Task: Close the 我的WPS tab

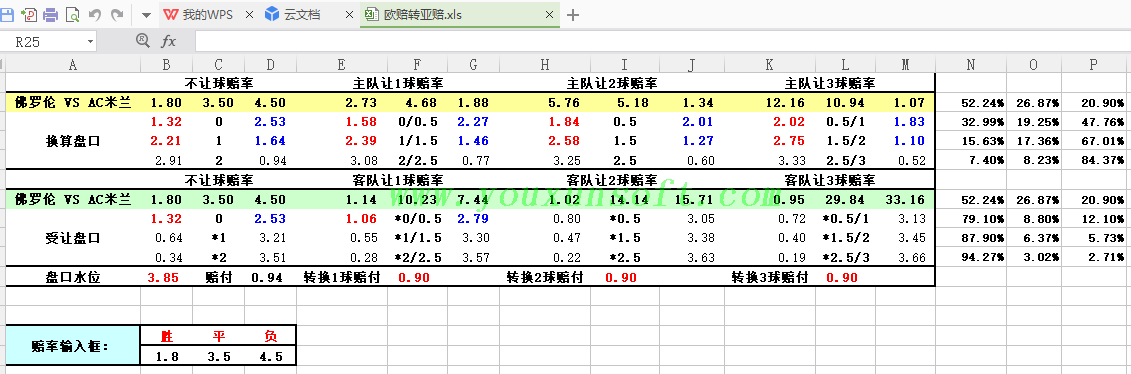Action: pos(250,14)
